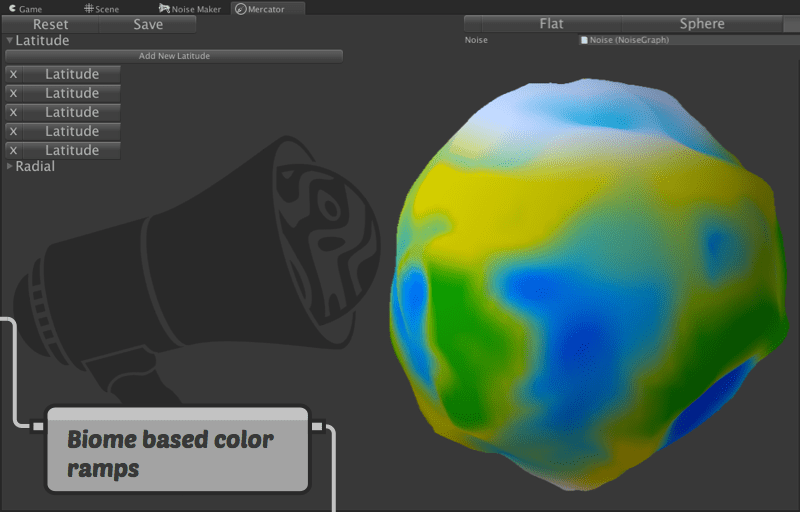Switch the preview to Flat mode
Image resolution: width=800 pixels, height=512 pixels.
click(x=551, y=24)
